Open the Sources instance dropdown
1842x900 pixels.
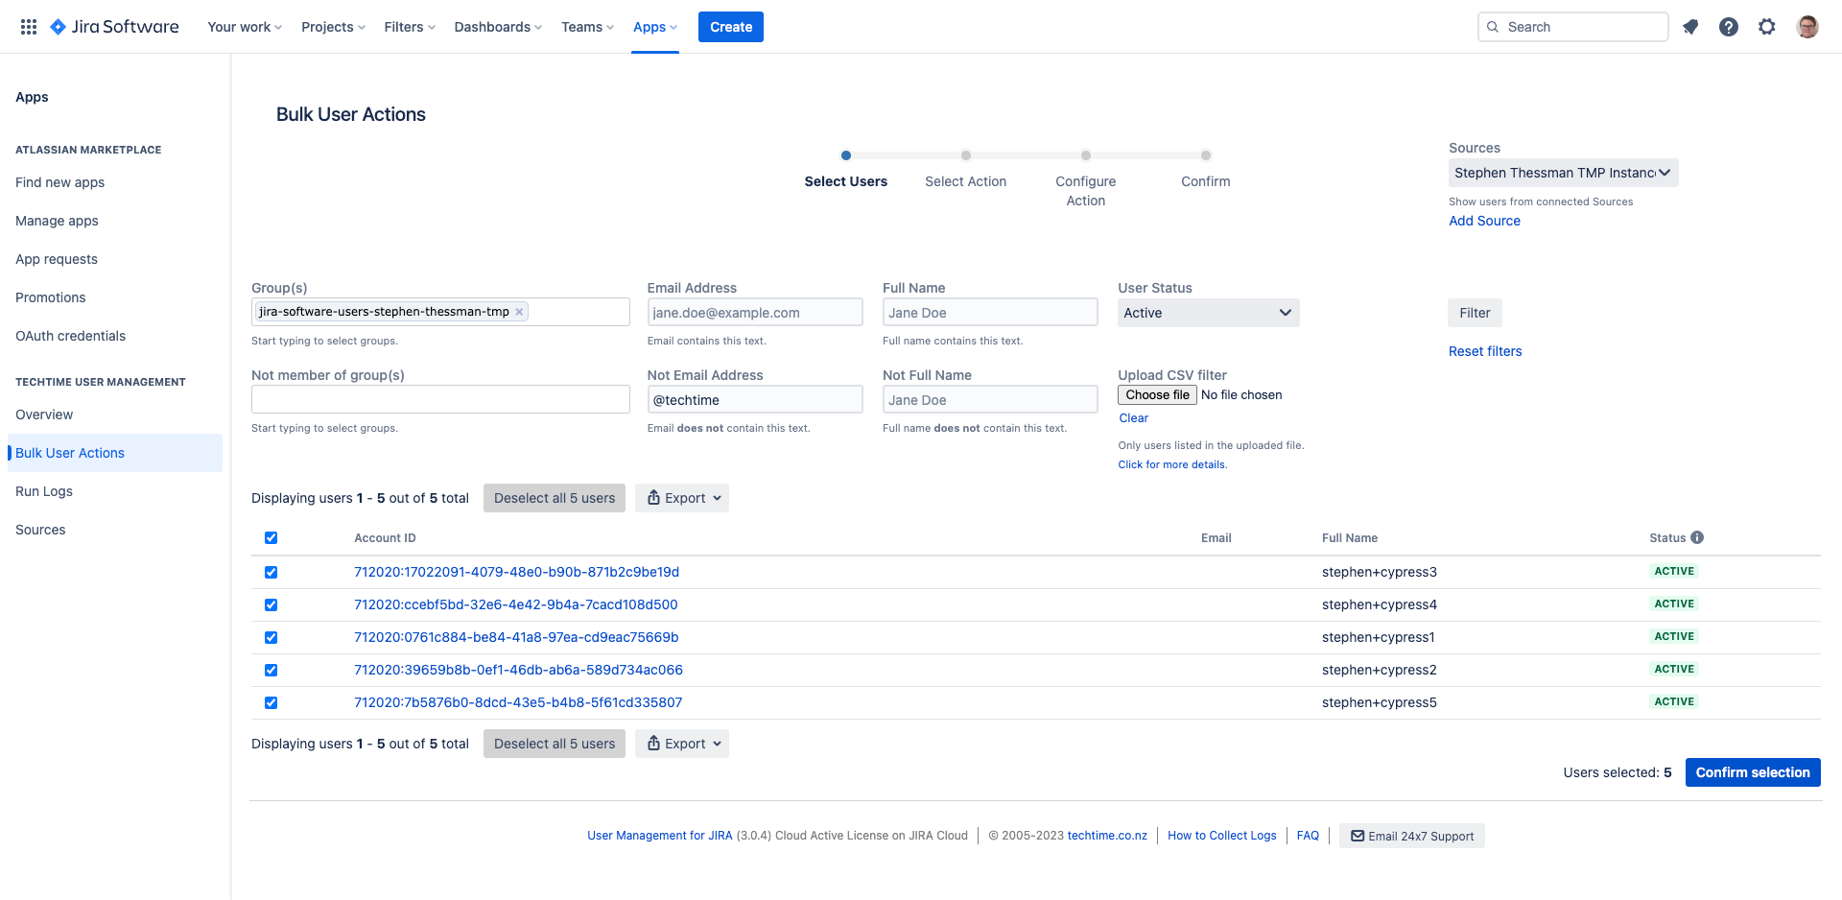(1562, 173)
